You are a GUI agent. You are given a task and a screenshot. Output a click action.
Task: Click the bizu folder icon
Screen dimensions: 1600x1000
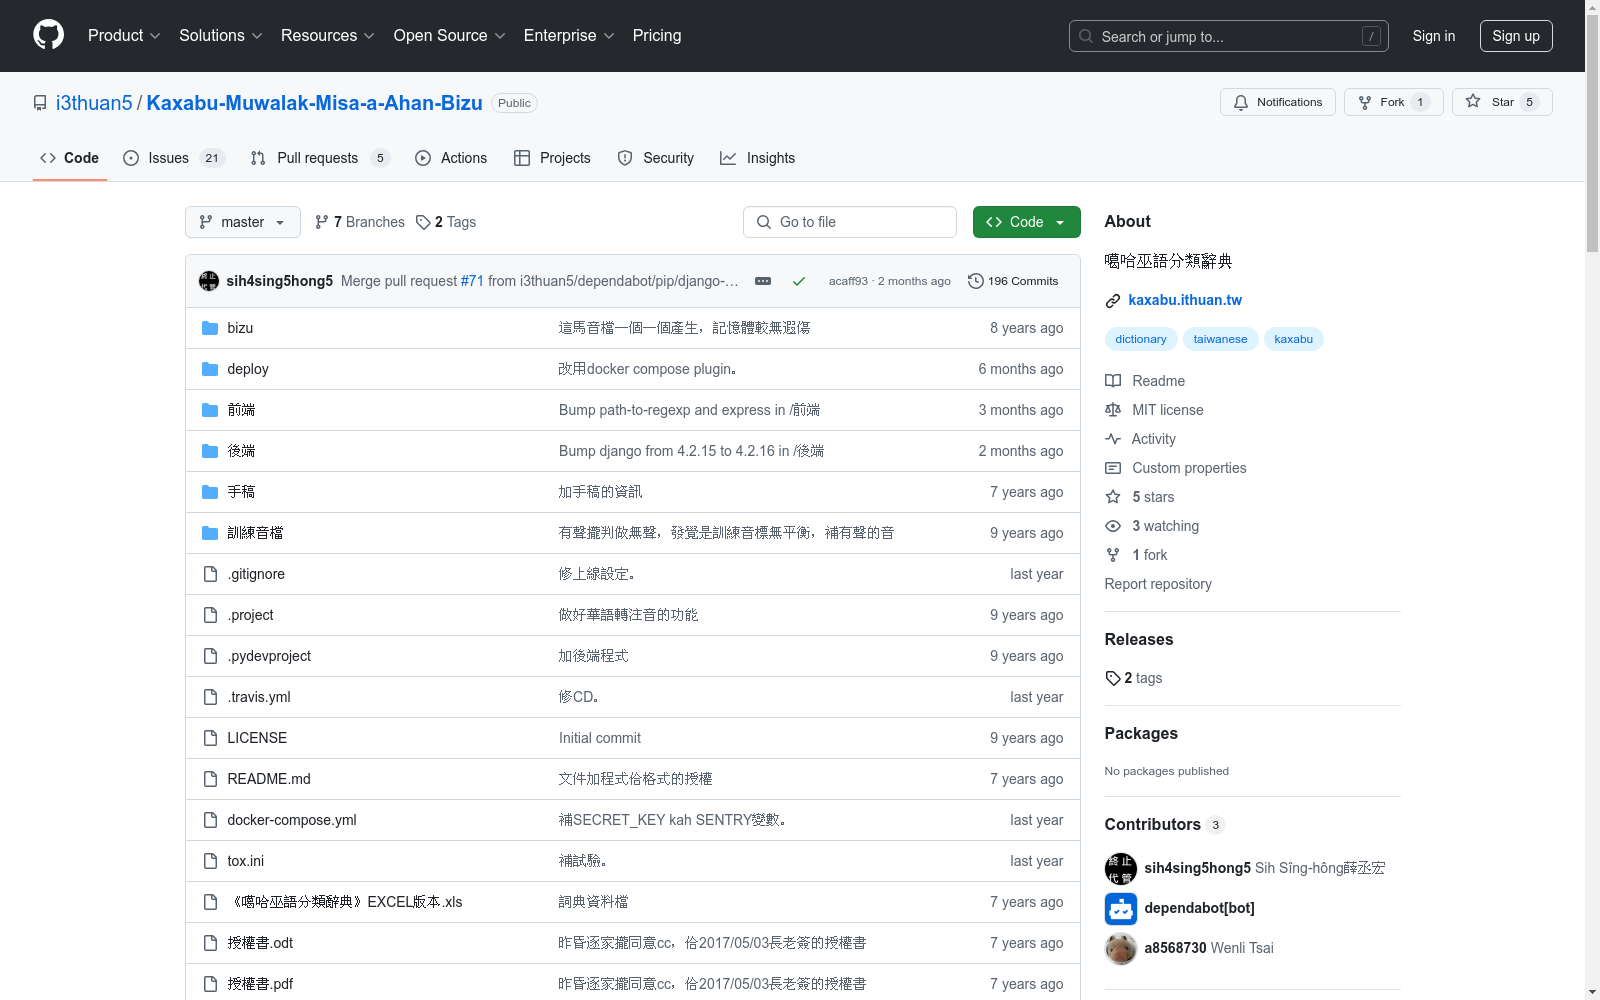pyautogui.click(x=210, y=328)
